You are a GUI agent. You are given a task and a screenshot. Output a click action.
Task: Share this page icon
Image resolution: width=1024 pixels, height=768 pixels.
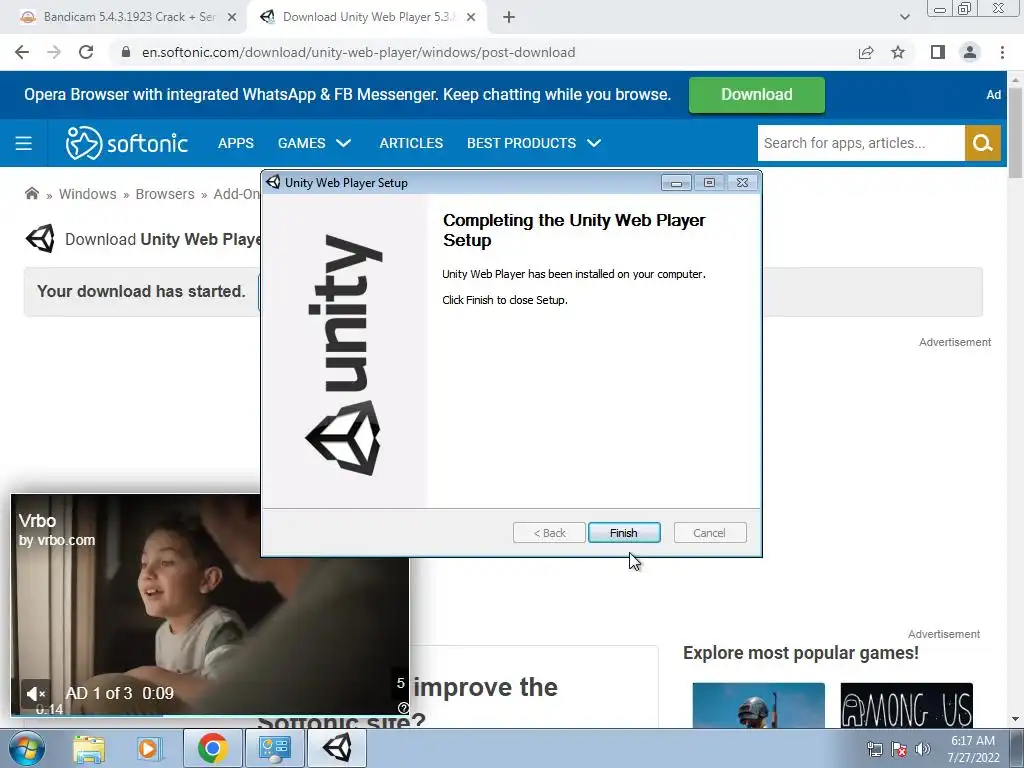[x=866, y=52]
